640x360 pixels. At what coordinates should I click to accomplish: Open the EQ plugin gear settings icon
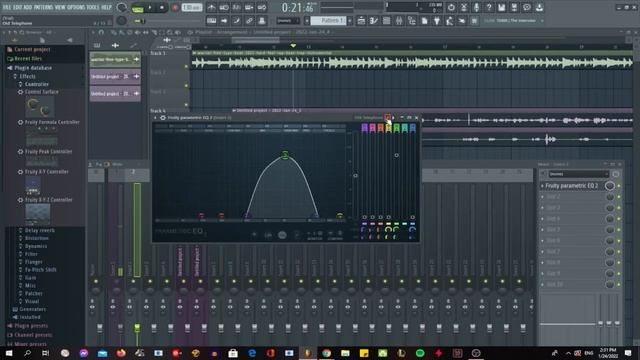click(162, 118)
